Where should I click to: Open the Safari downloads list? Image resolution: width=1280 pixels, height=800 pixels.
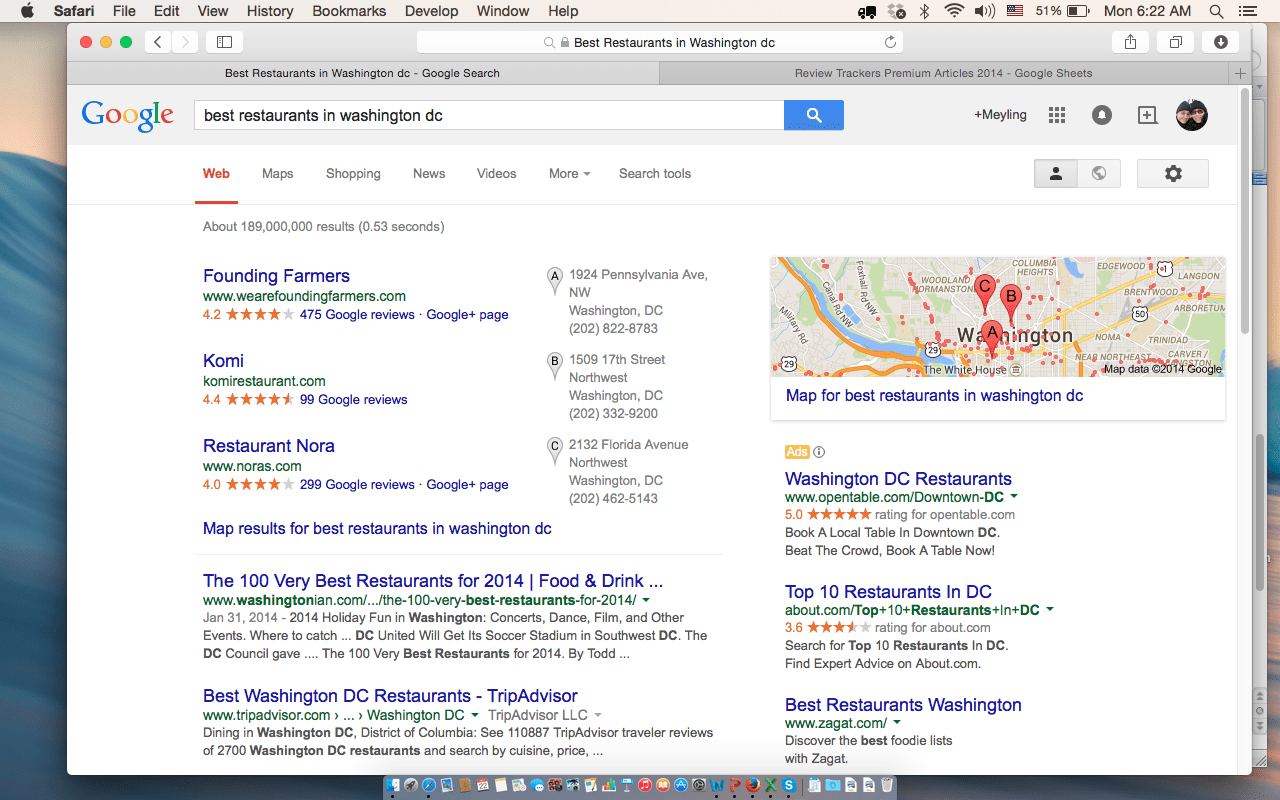[1221, 42]
